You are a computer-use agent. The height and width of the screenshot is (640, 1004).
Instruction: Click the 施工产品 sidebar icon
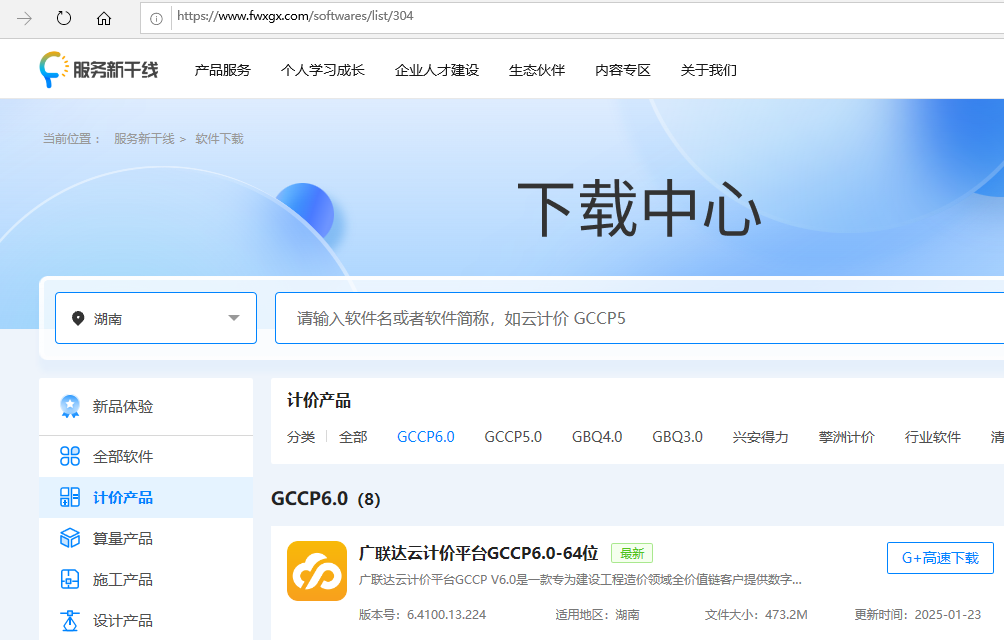[70, 579]
